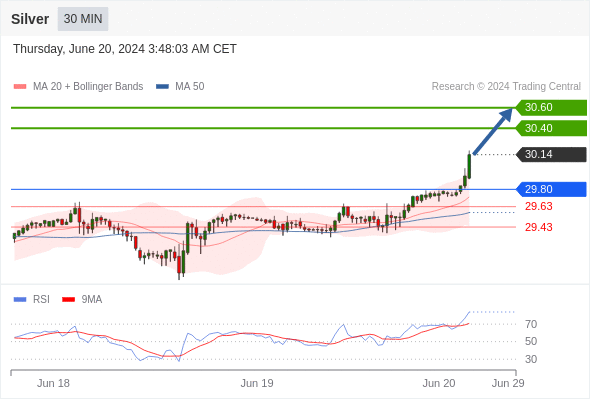
Task: Click the 29.63 red support label
Action: click(x=539, y=207)
